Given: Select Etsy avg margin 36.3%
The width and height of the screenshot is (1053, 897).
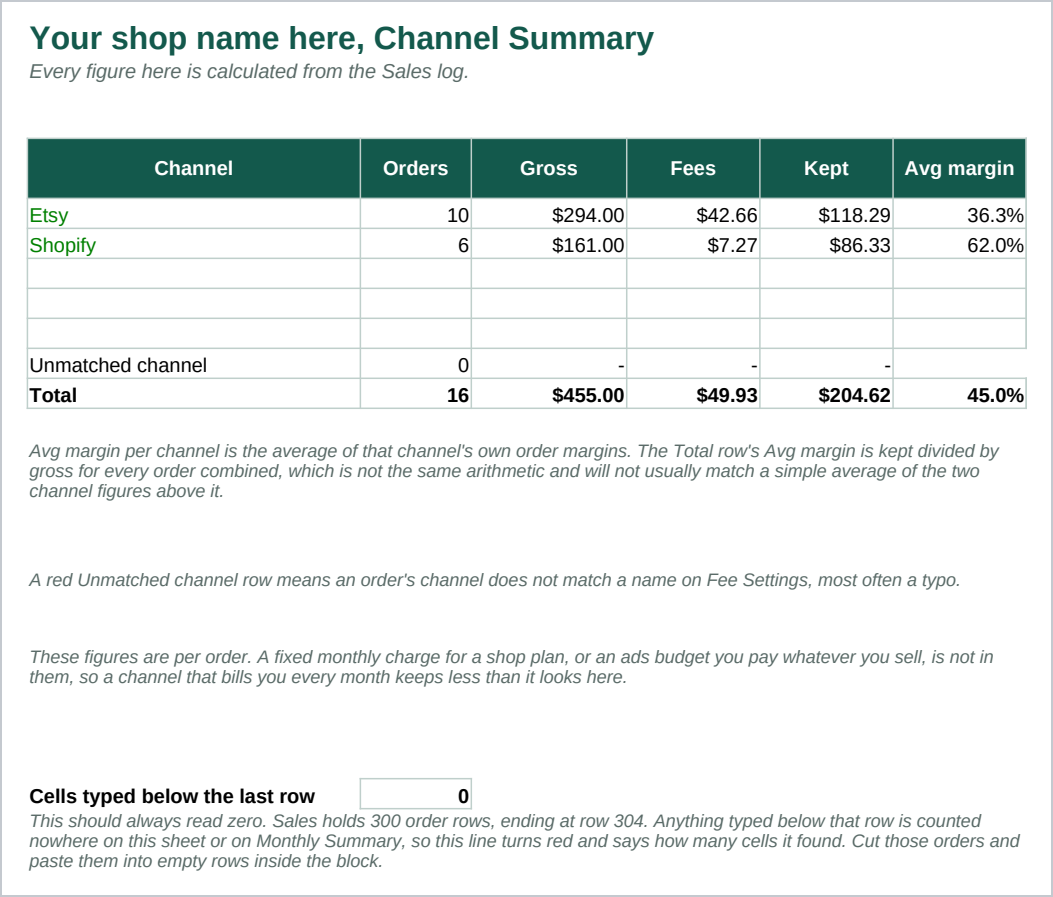Looking at the screenshot, I should click(x=959, y=215).
